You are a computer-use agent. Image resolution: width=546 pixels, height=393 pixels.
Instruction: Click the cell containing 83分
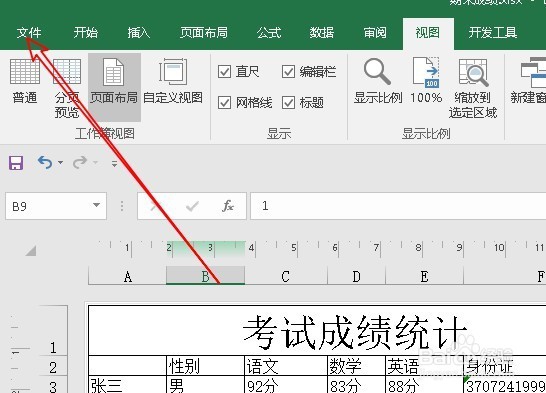[356, 385]
